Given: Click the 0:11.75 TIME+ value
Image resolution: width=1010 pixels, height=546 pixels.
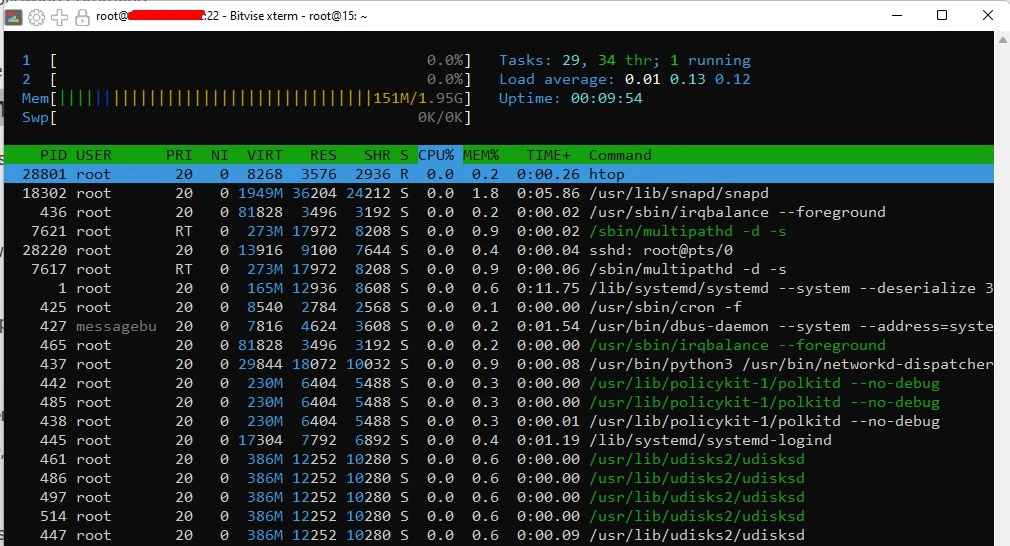Looking at the screenshot, I should [548, 288].
